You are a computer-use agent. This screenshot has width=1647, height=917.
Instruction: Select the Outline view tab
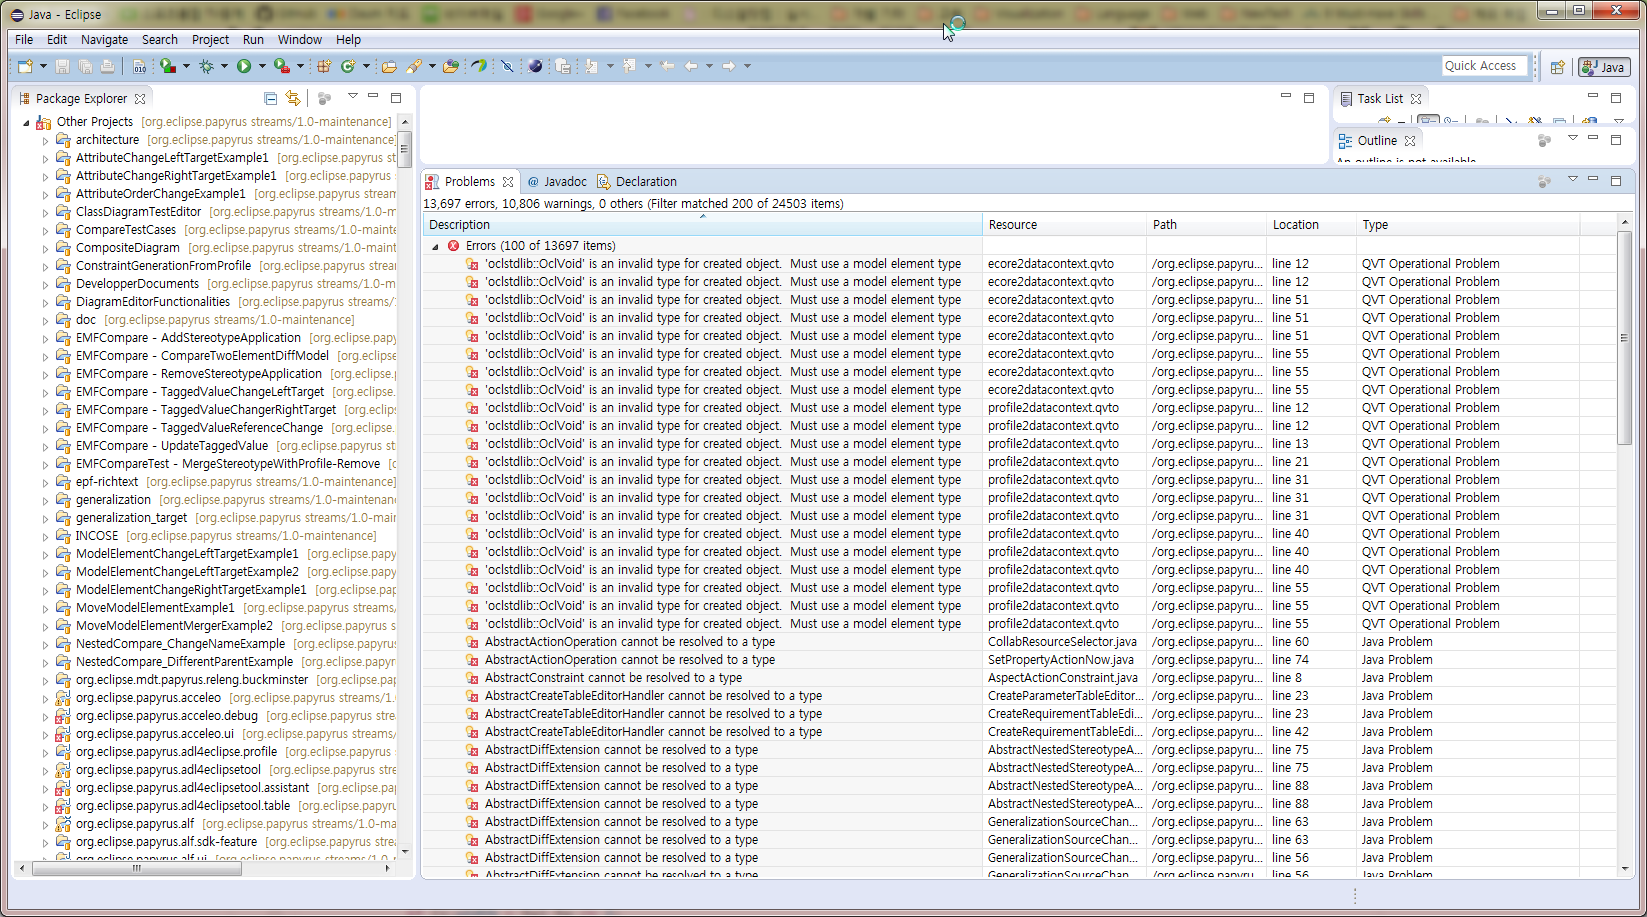(1377, 141)
